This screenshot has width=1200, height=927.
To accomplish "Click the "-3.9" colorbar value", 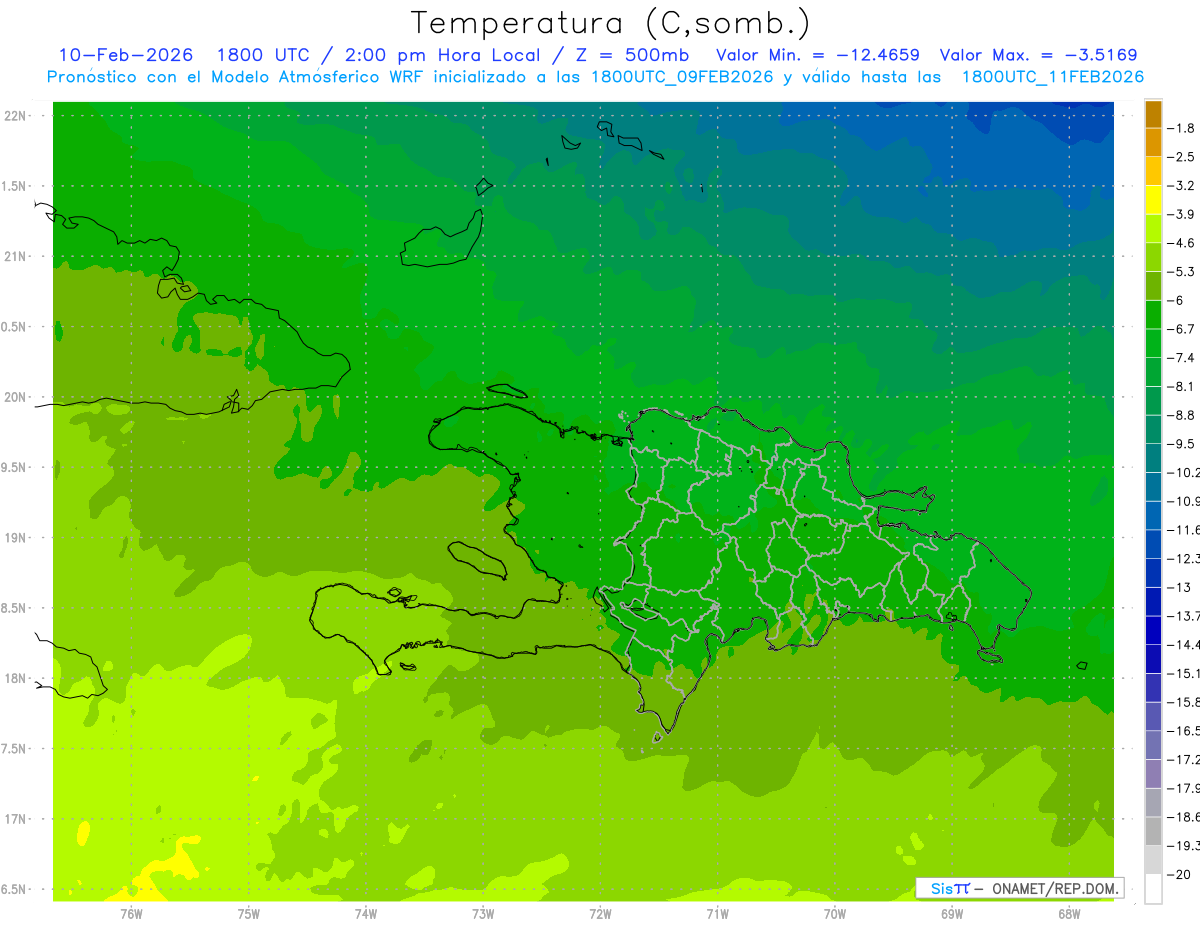I will click(x=1181, y=214).
